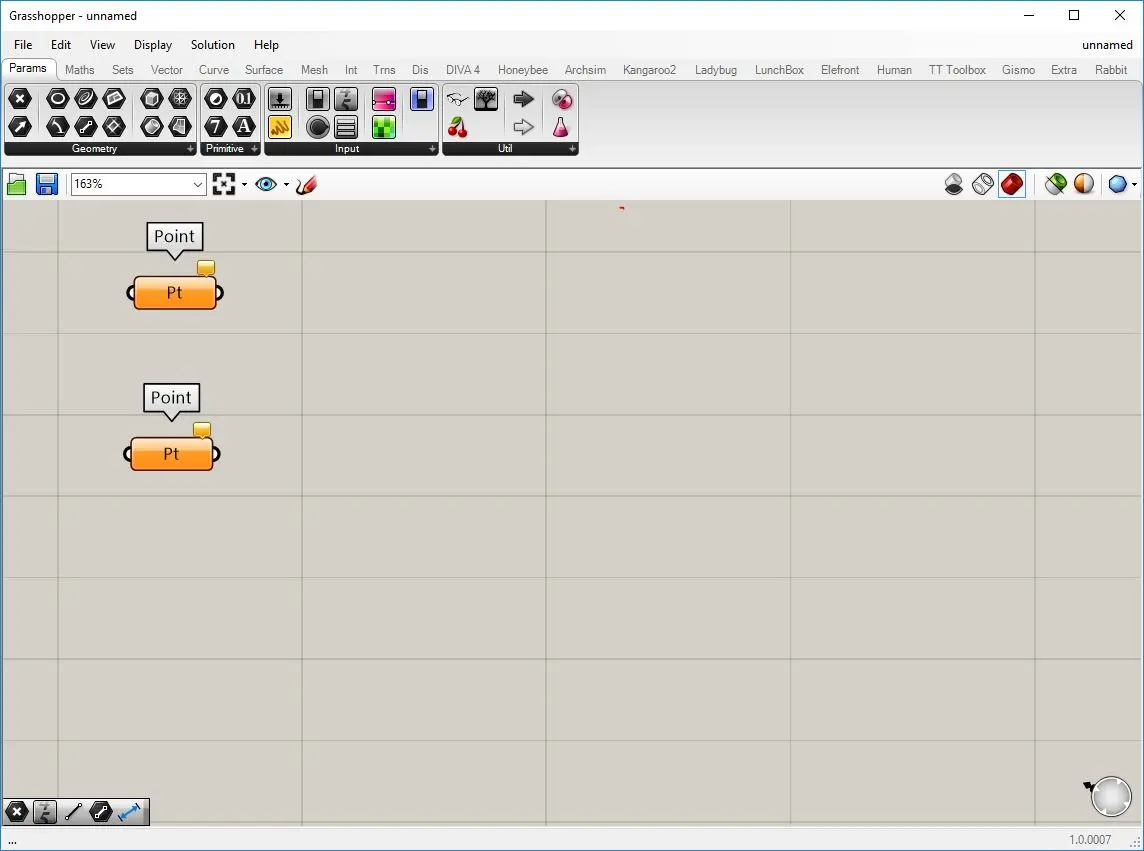Toggle the orange document preview settings sphere
The height and width of the screenshot is (851, 1144).
pyautogui.click(x=1084, y=185)
